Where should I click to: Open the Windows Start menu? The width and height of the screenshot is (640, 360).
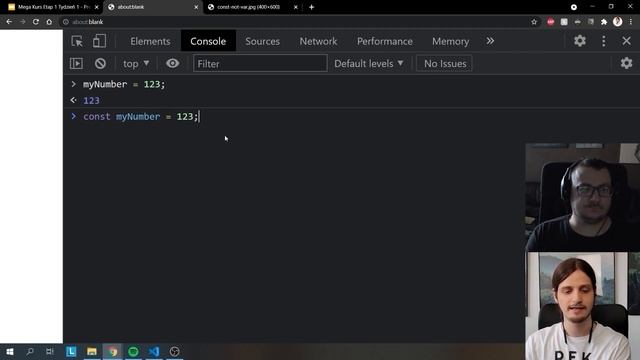[x=10, y=351]
